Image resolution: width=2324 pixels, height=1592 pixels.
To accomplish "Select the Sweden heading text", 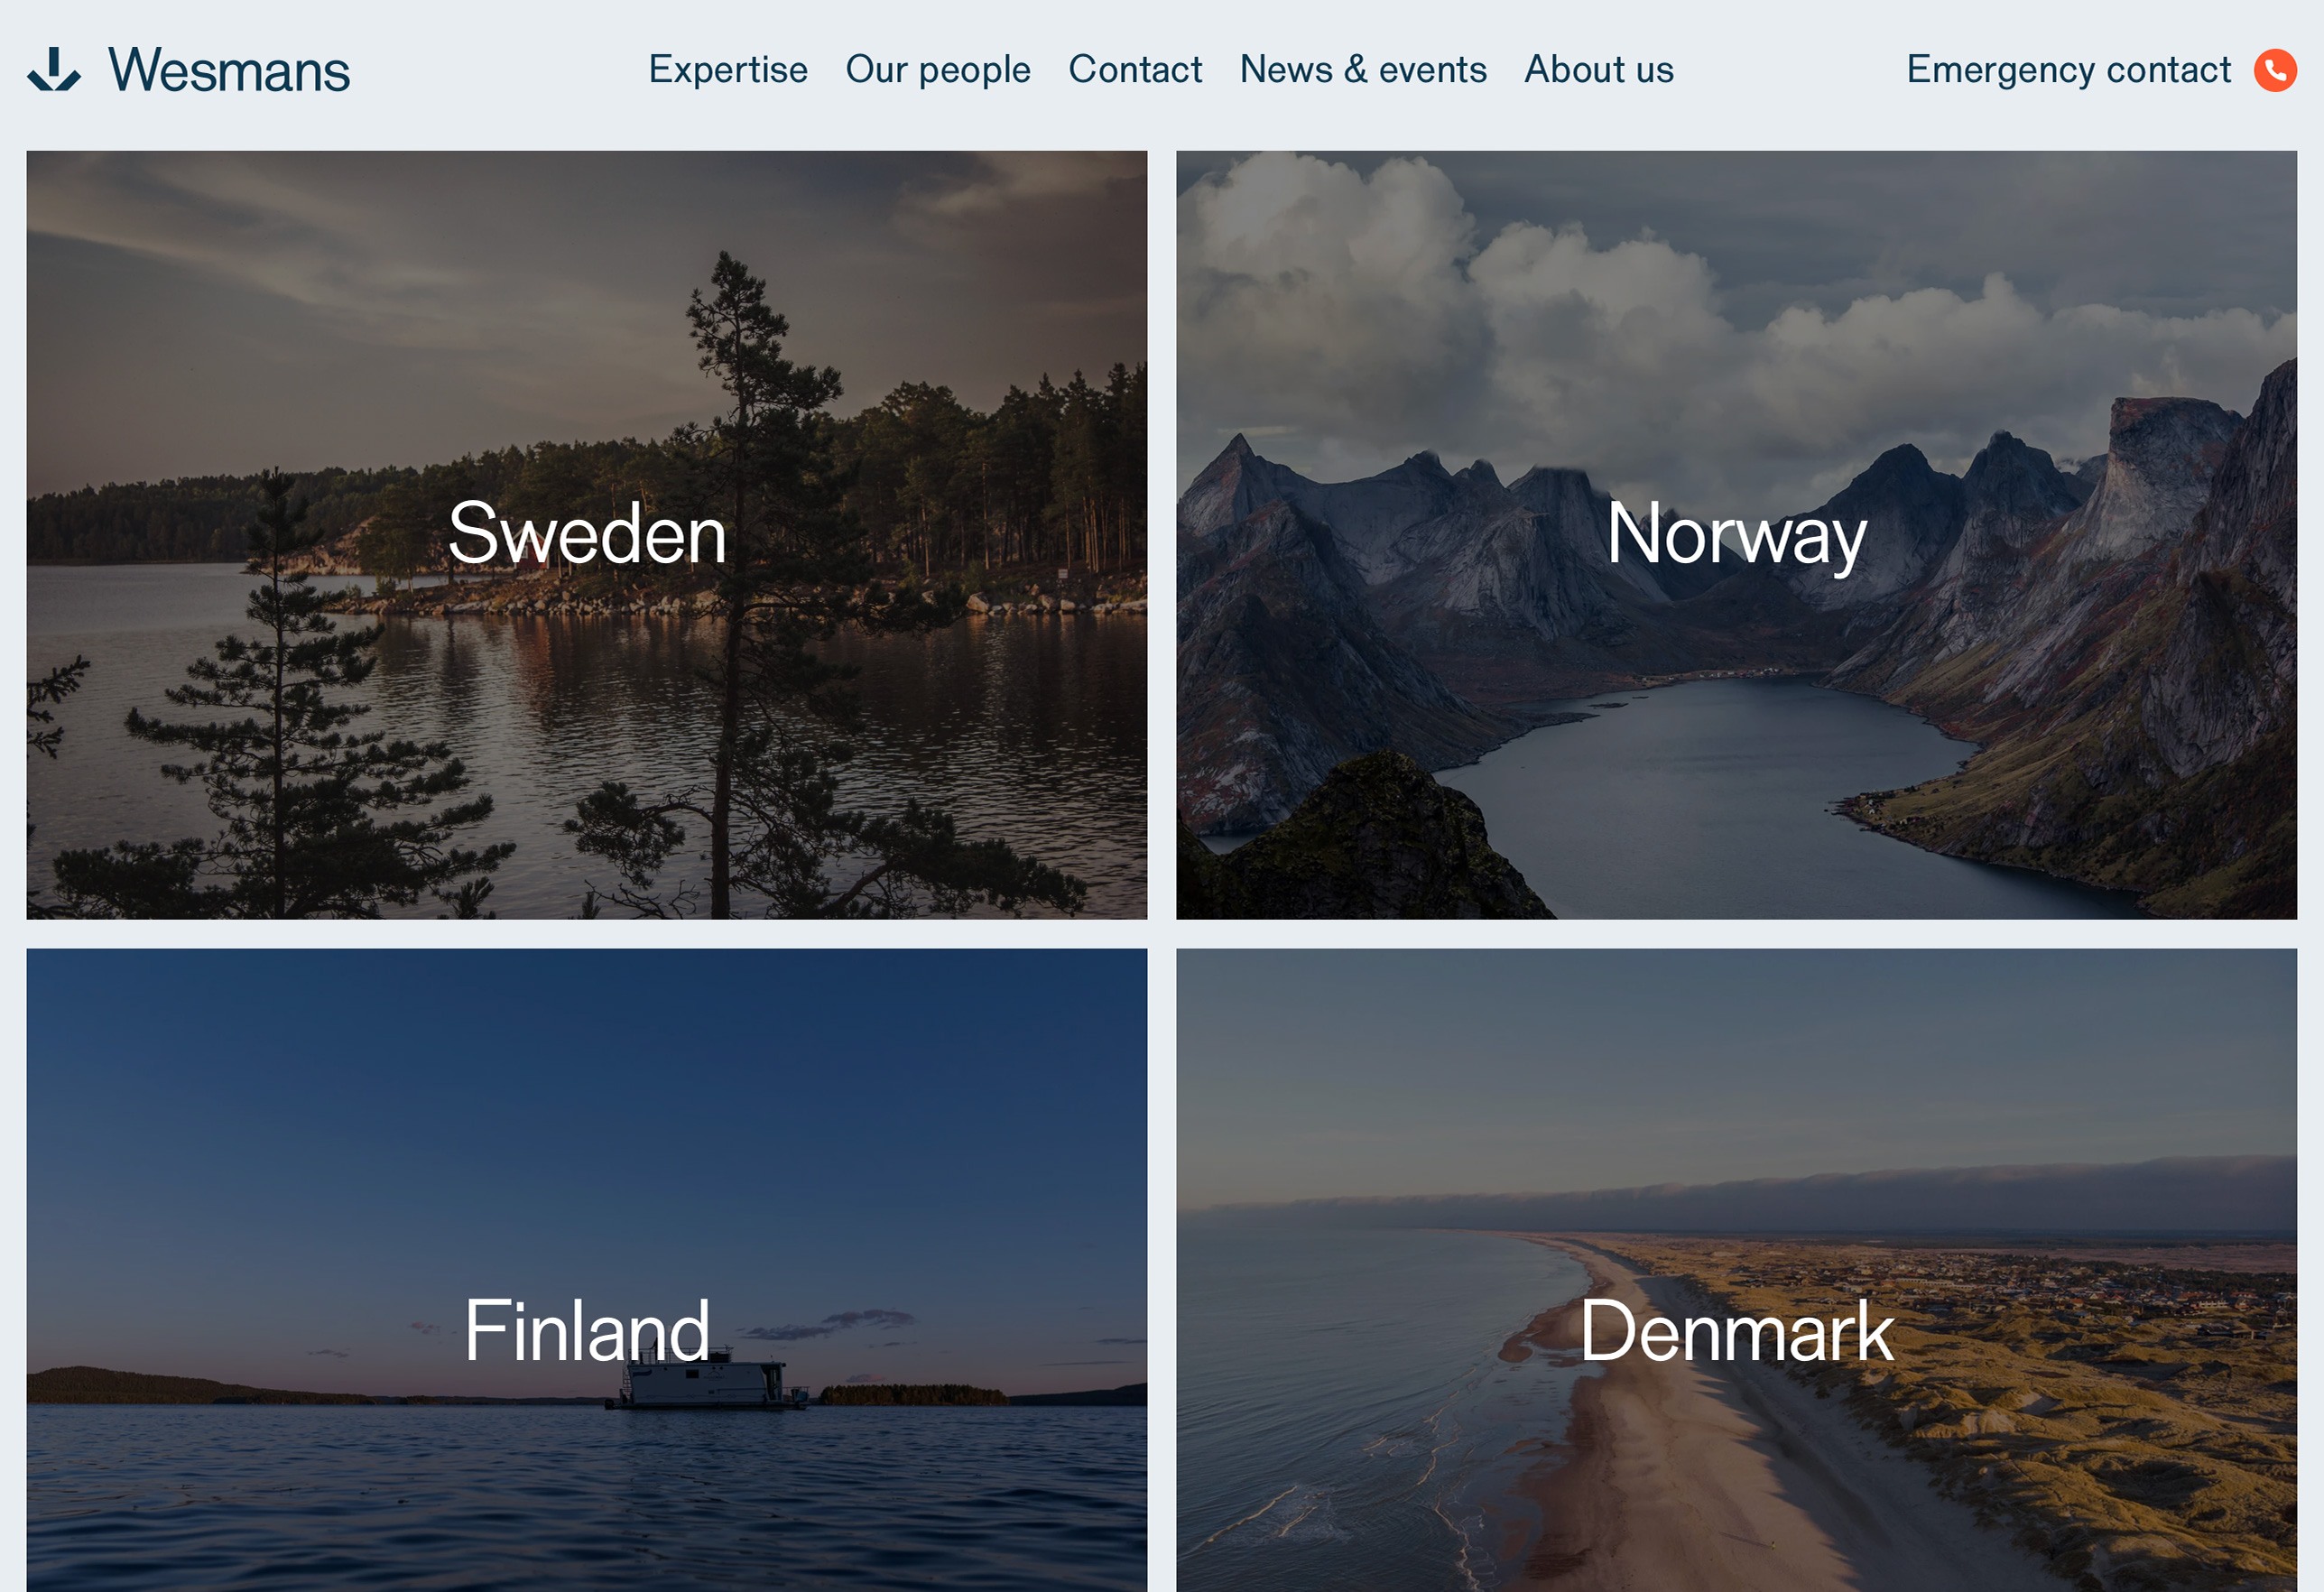I will click(587, 535).
